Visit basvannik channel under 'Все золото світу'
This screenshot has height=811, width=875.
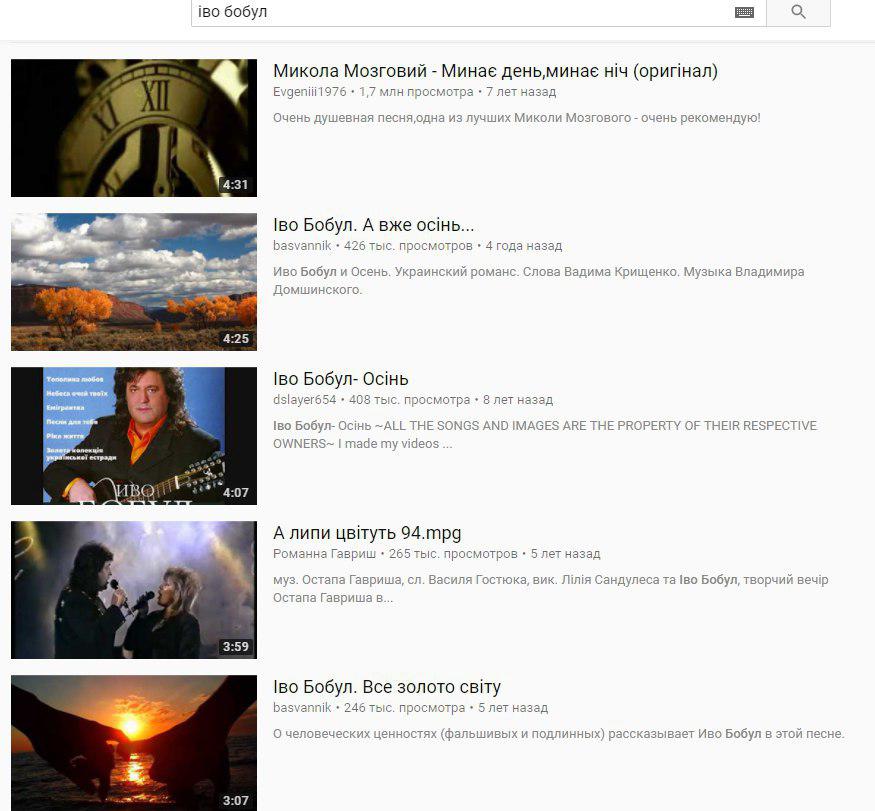302,708
